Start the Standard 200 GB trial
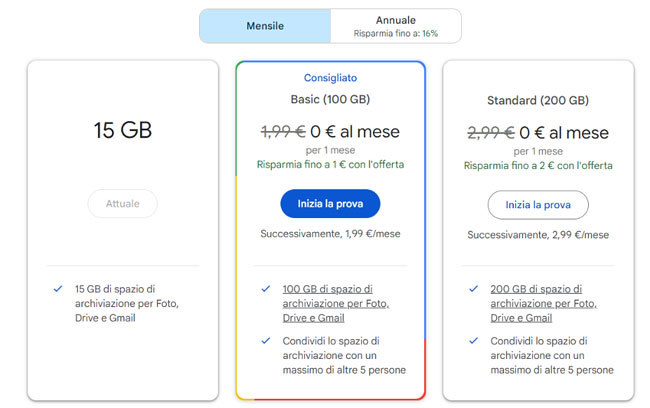 538,204
